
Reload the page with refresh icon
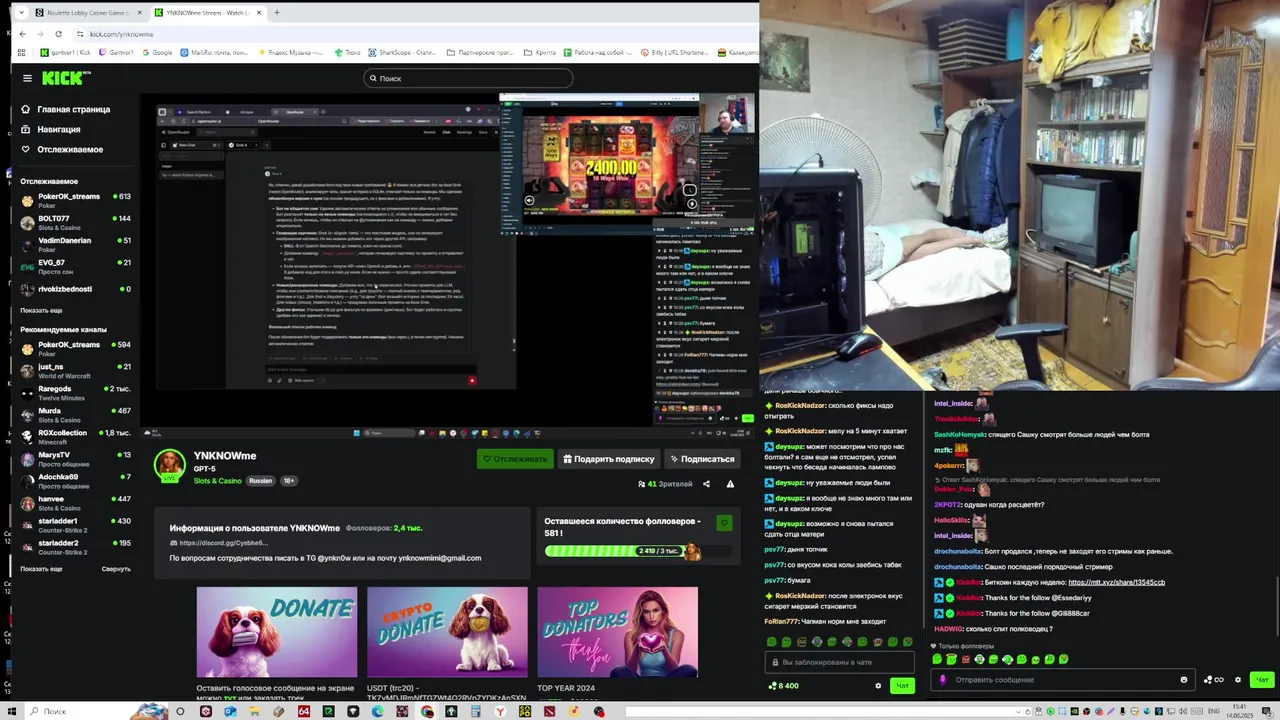(x=58, y=34)
